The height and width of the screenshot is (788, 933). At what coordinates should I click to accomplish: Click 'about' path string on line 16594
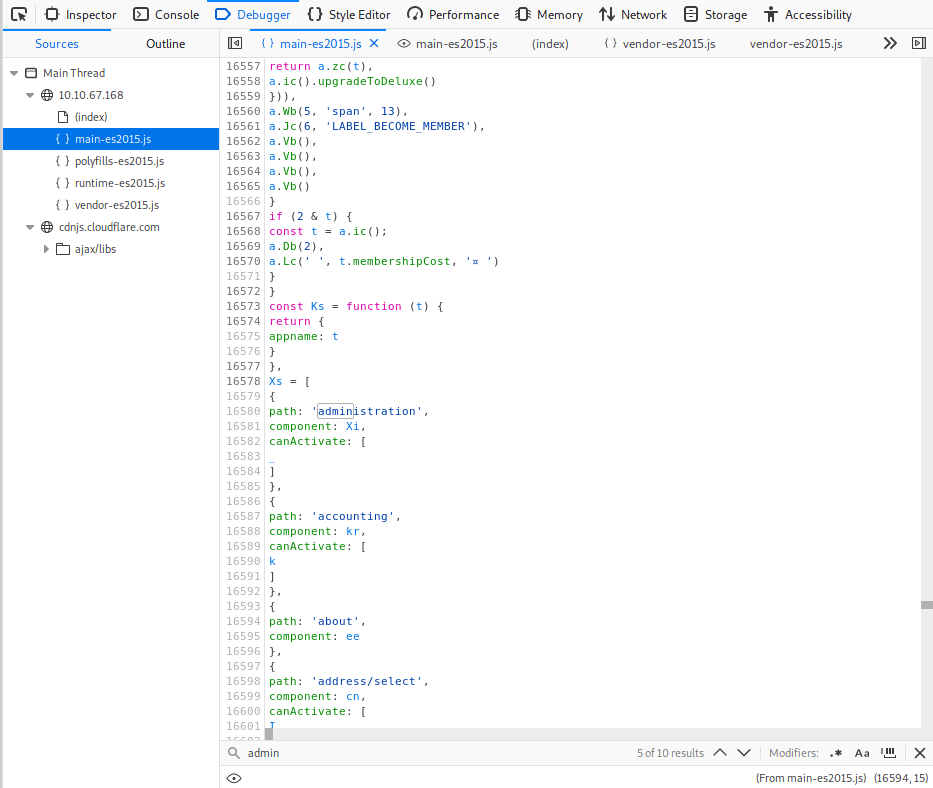coord(335,621)
